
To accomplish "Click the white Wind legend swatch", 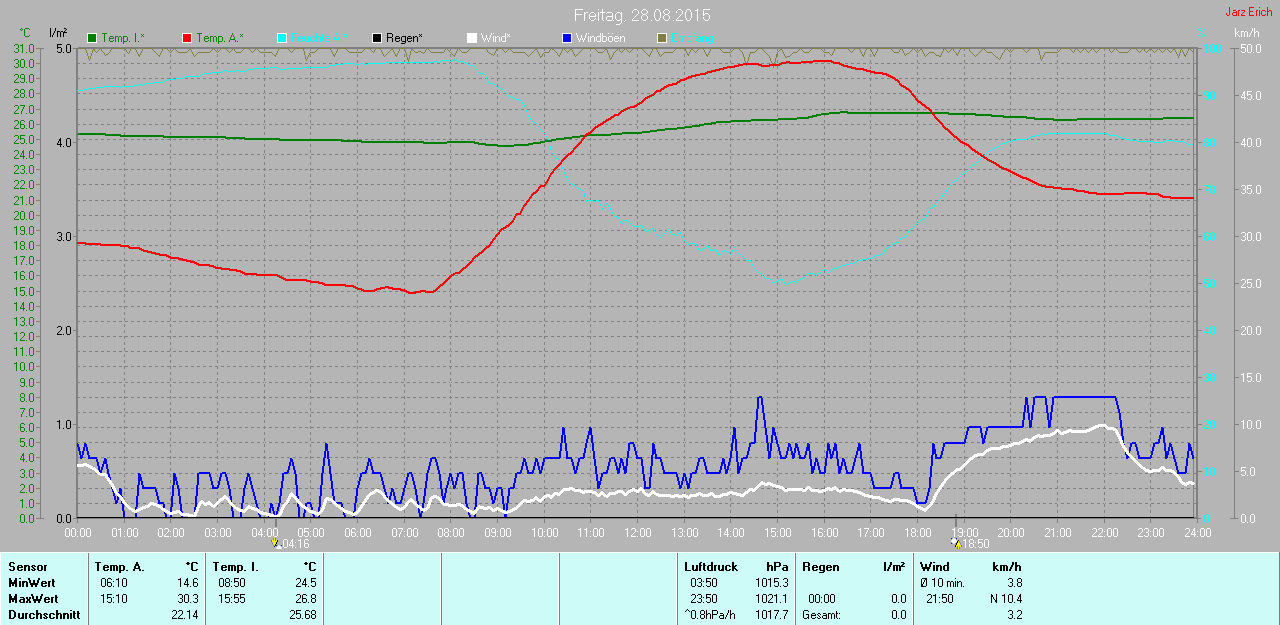I will (471, 38).
